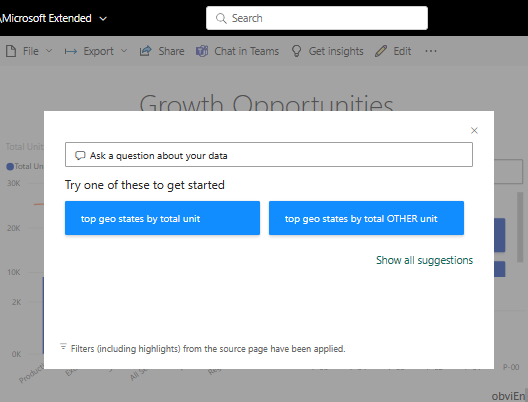The width and height of the screenshot is (528, 402).
Task: Open the Share menu item
Action: tap(162, 51)
